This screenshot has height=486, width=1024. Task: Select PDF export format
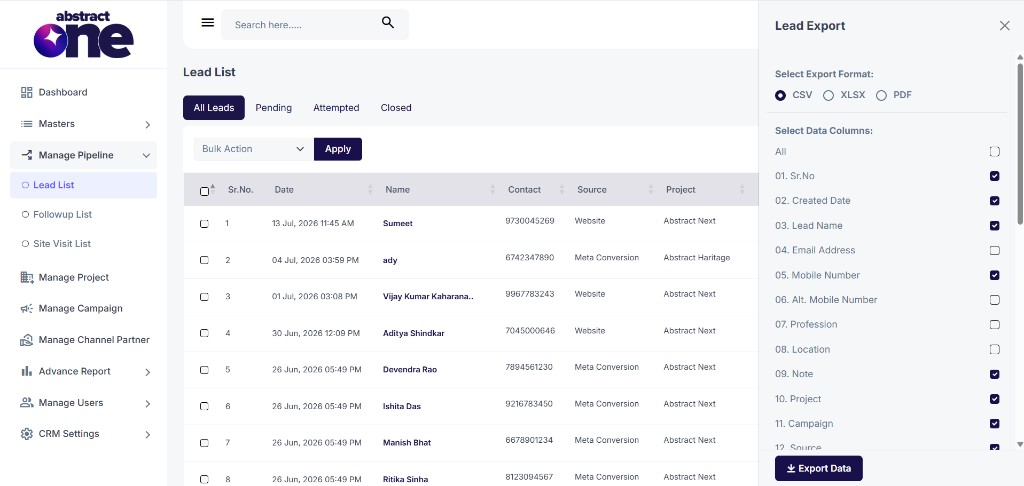(882, 95)
